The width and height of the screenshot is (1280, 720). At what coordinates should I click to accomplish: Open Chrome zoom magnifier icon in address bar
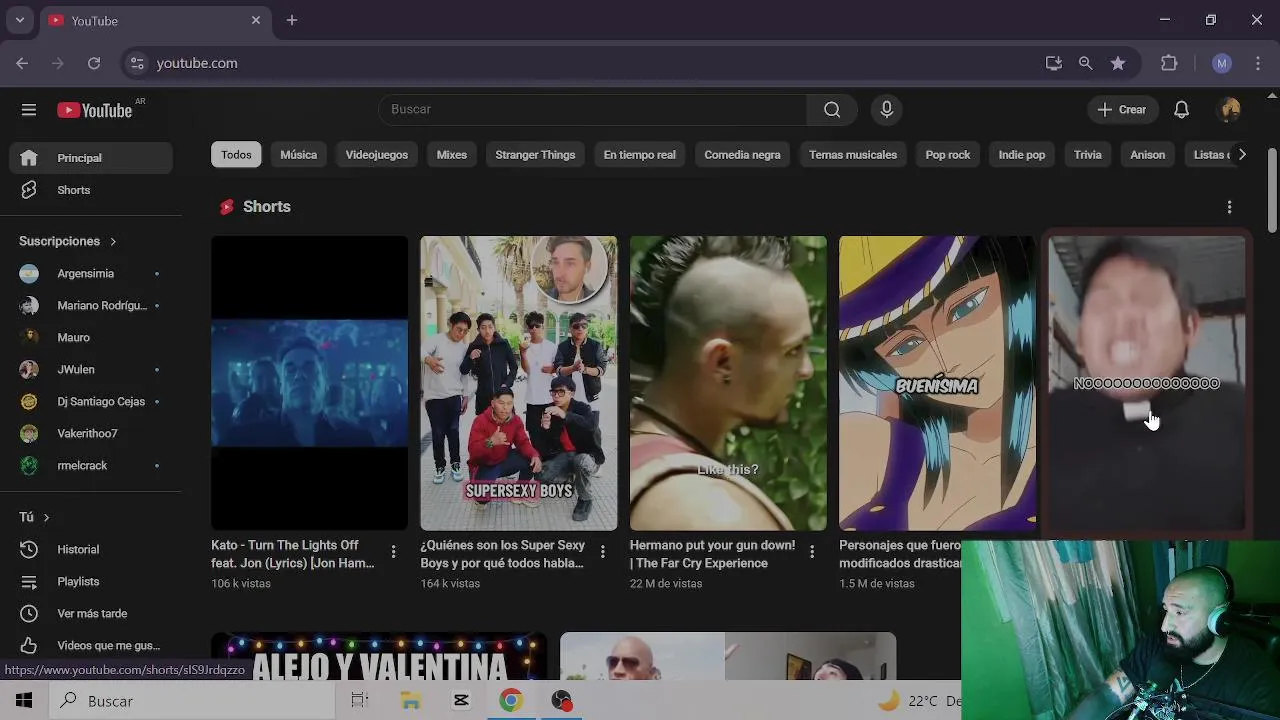pos(1085,63)
